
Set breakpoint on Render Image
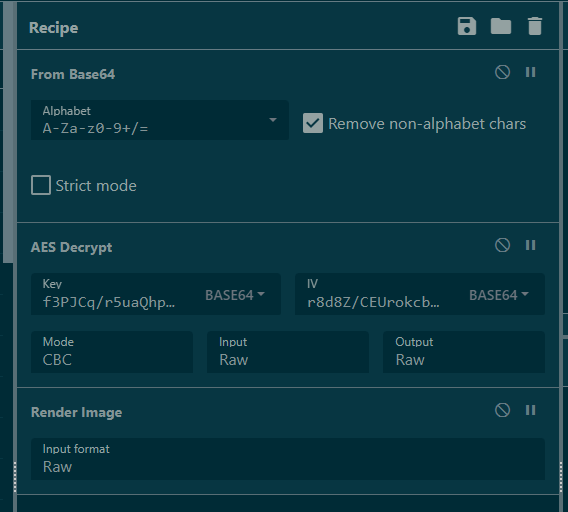(530, 410)
